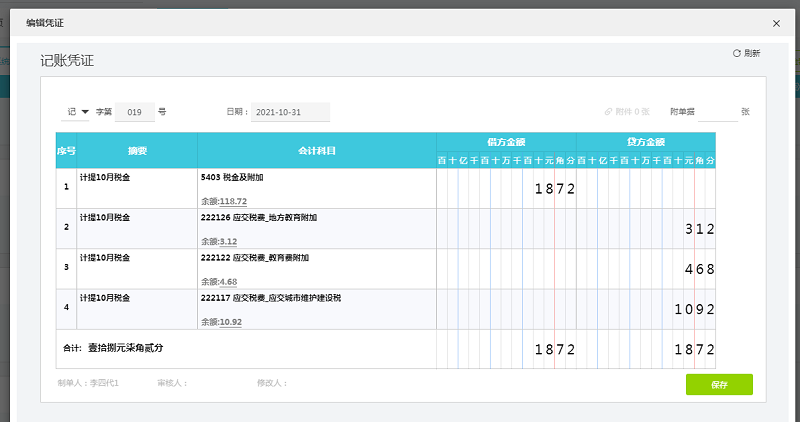Screen dimensions: 800x422
Task: Click the 会计科目 column header
Action: click(x=317, y=151)
